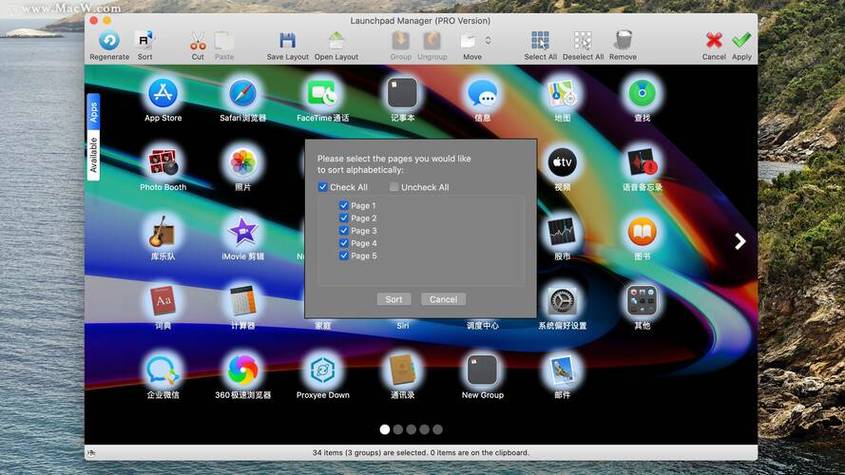This screenshot has height=475, width=845.
Task: Select the Proxyee Down icon
Action: click(x=322, y=370)
